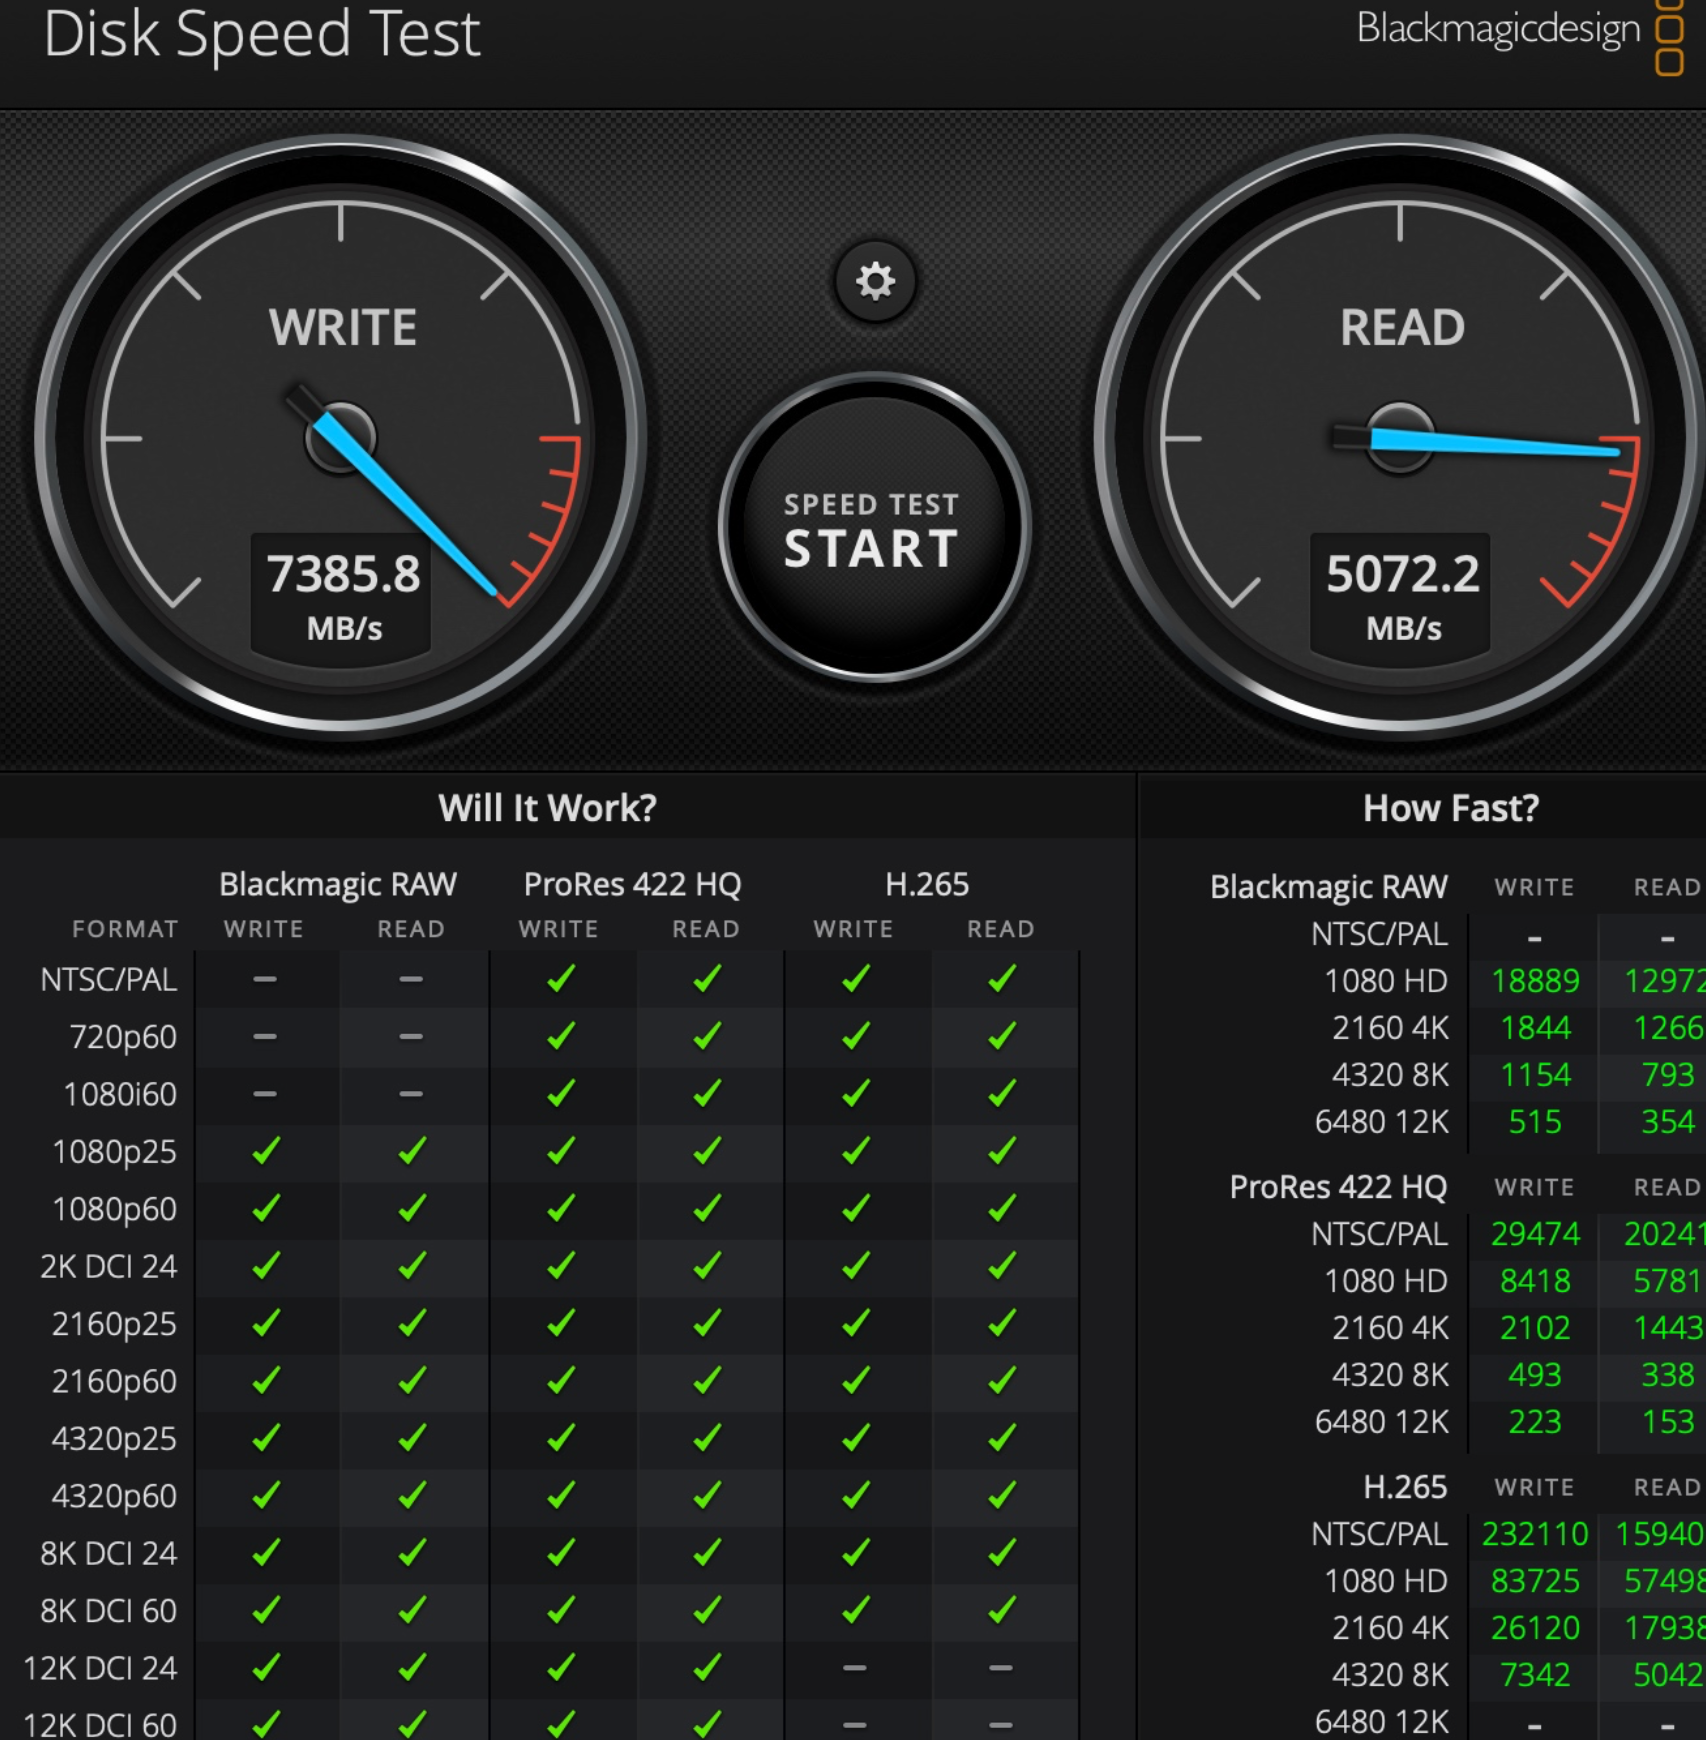
Task: Click the 8K DCI 60 format row label
Action: (108, 1611)
